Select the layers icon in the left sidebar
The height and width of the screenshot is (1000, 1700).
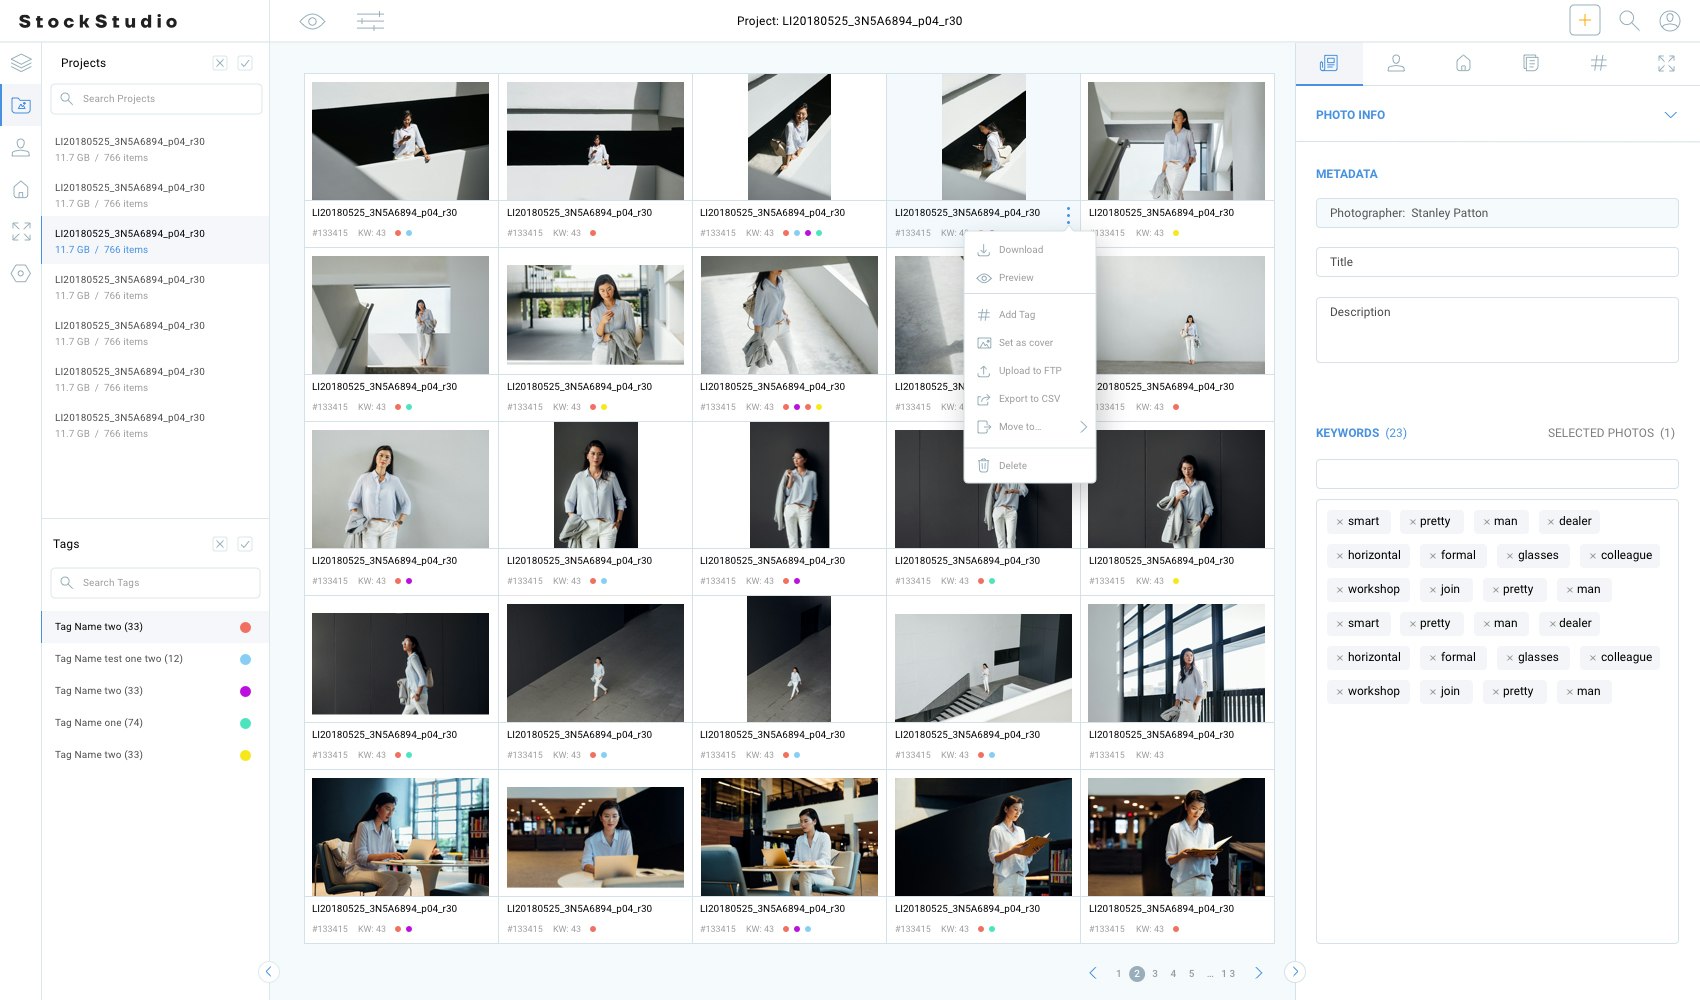click(x=21, y=62)
